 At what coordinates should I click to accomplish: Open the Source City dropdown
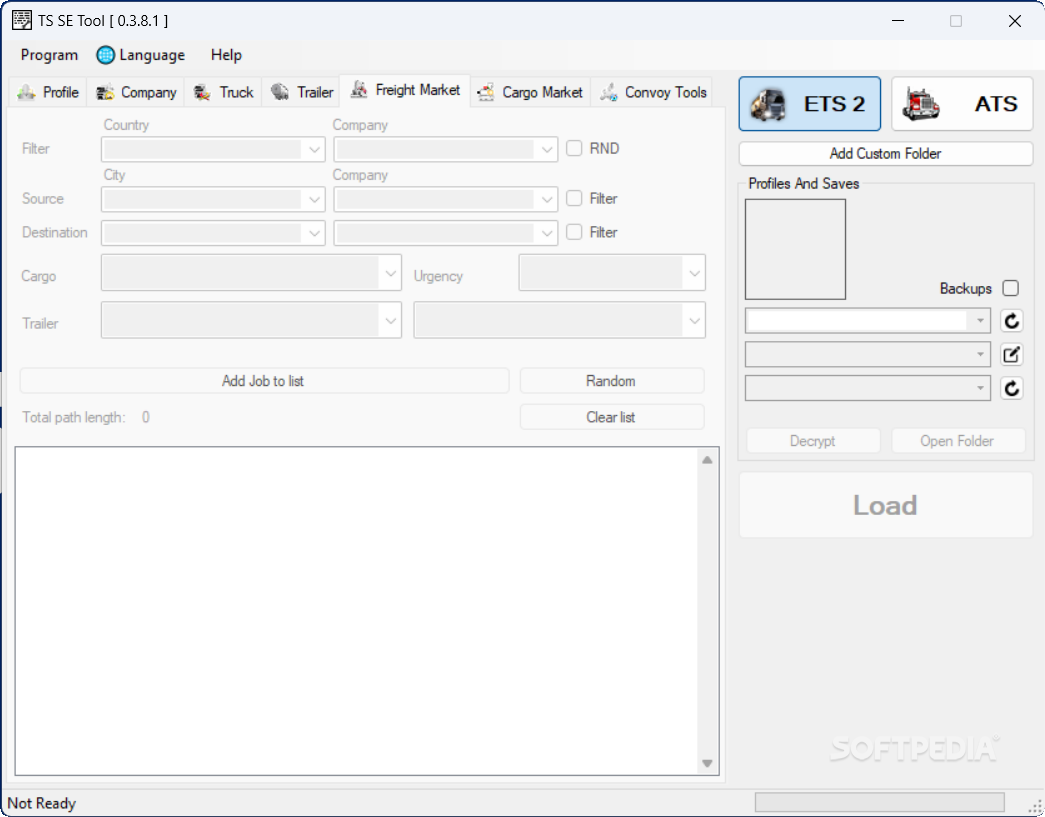coord(213,199)
